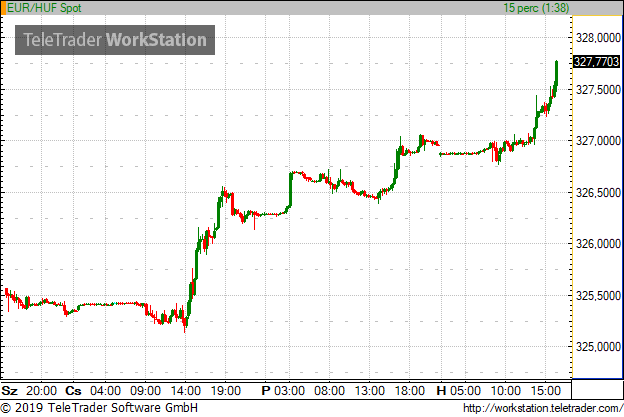Click the 20:00 time axis label
The height and width of the screenshot is (417, 624).
click(x=41, y=391)
